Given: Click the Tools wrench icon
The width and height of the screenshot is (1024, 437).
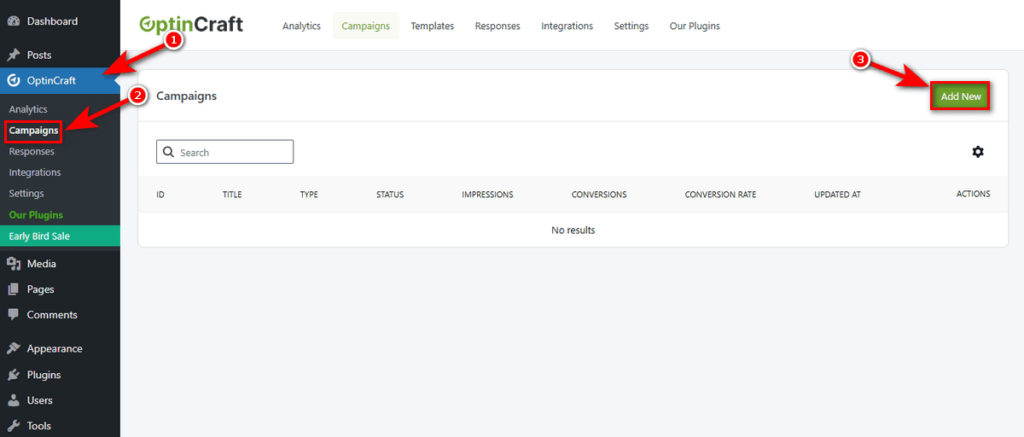Looking at the screenshot, I should pyautogui.click(x=13, y=425).
